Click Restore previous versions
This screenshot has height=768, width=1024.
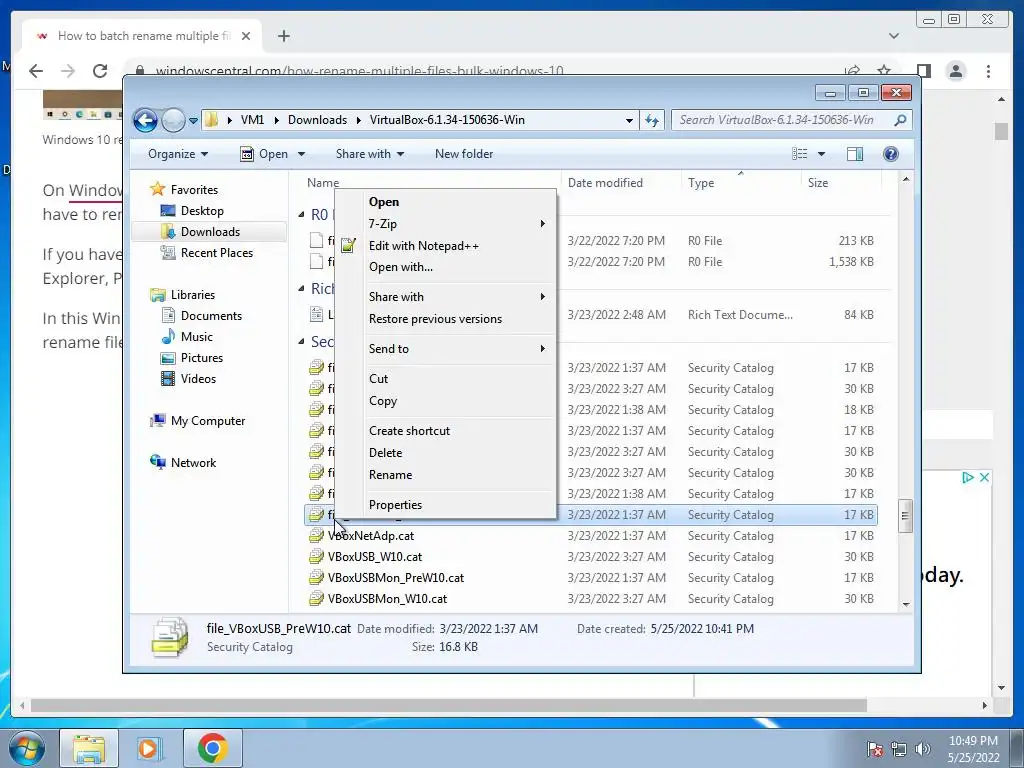coord(445,319)
